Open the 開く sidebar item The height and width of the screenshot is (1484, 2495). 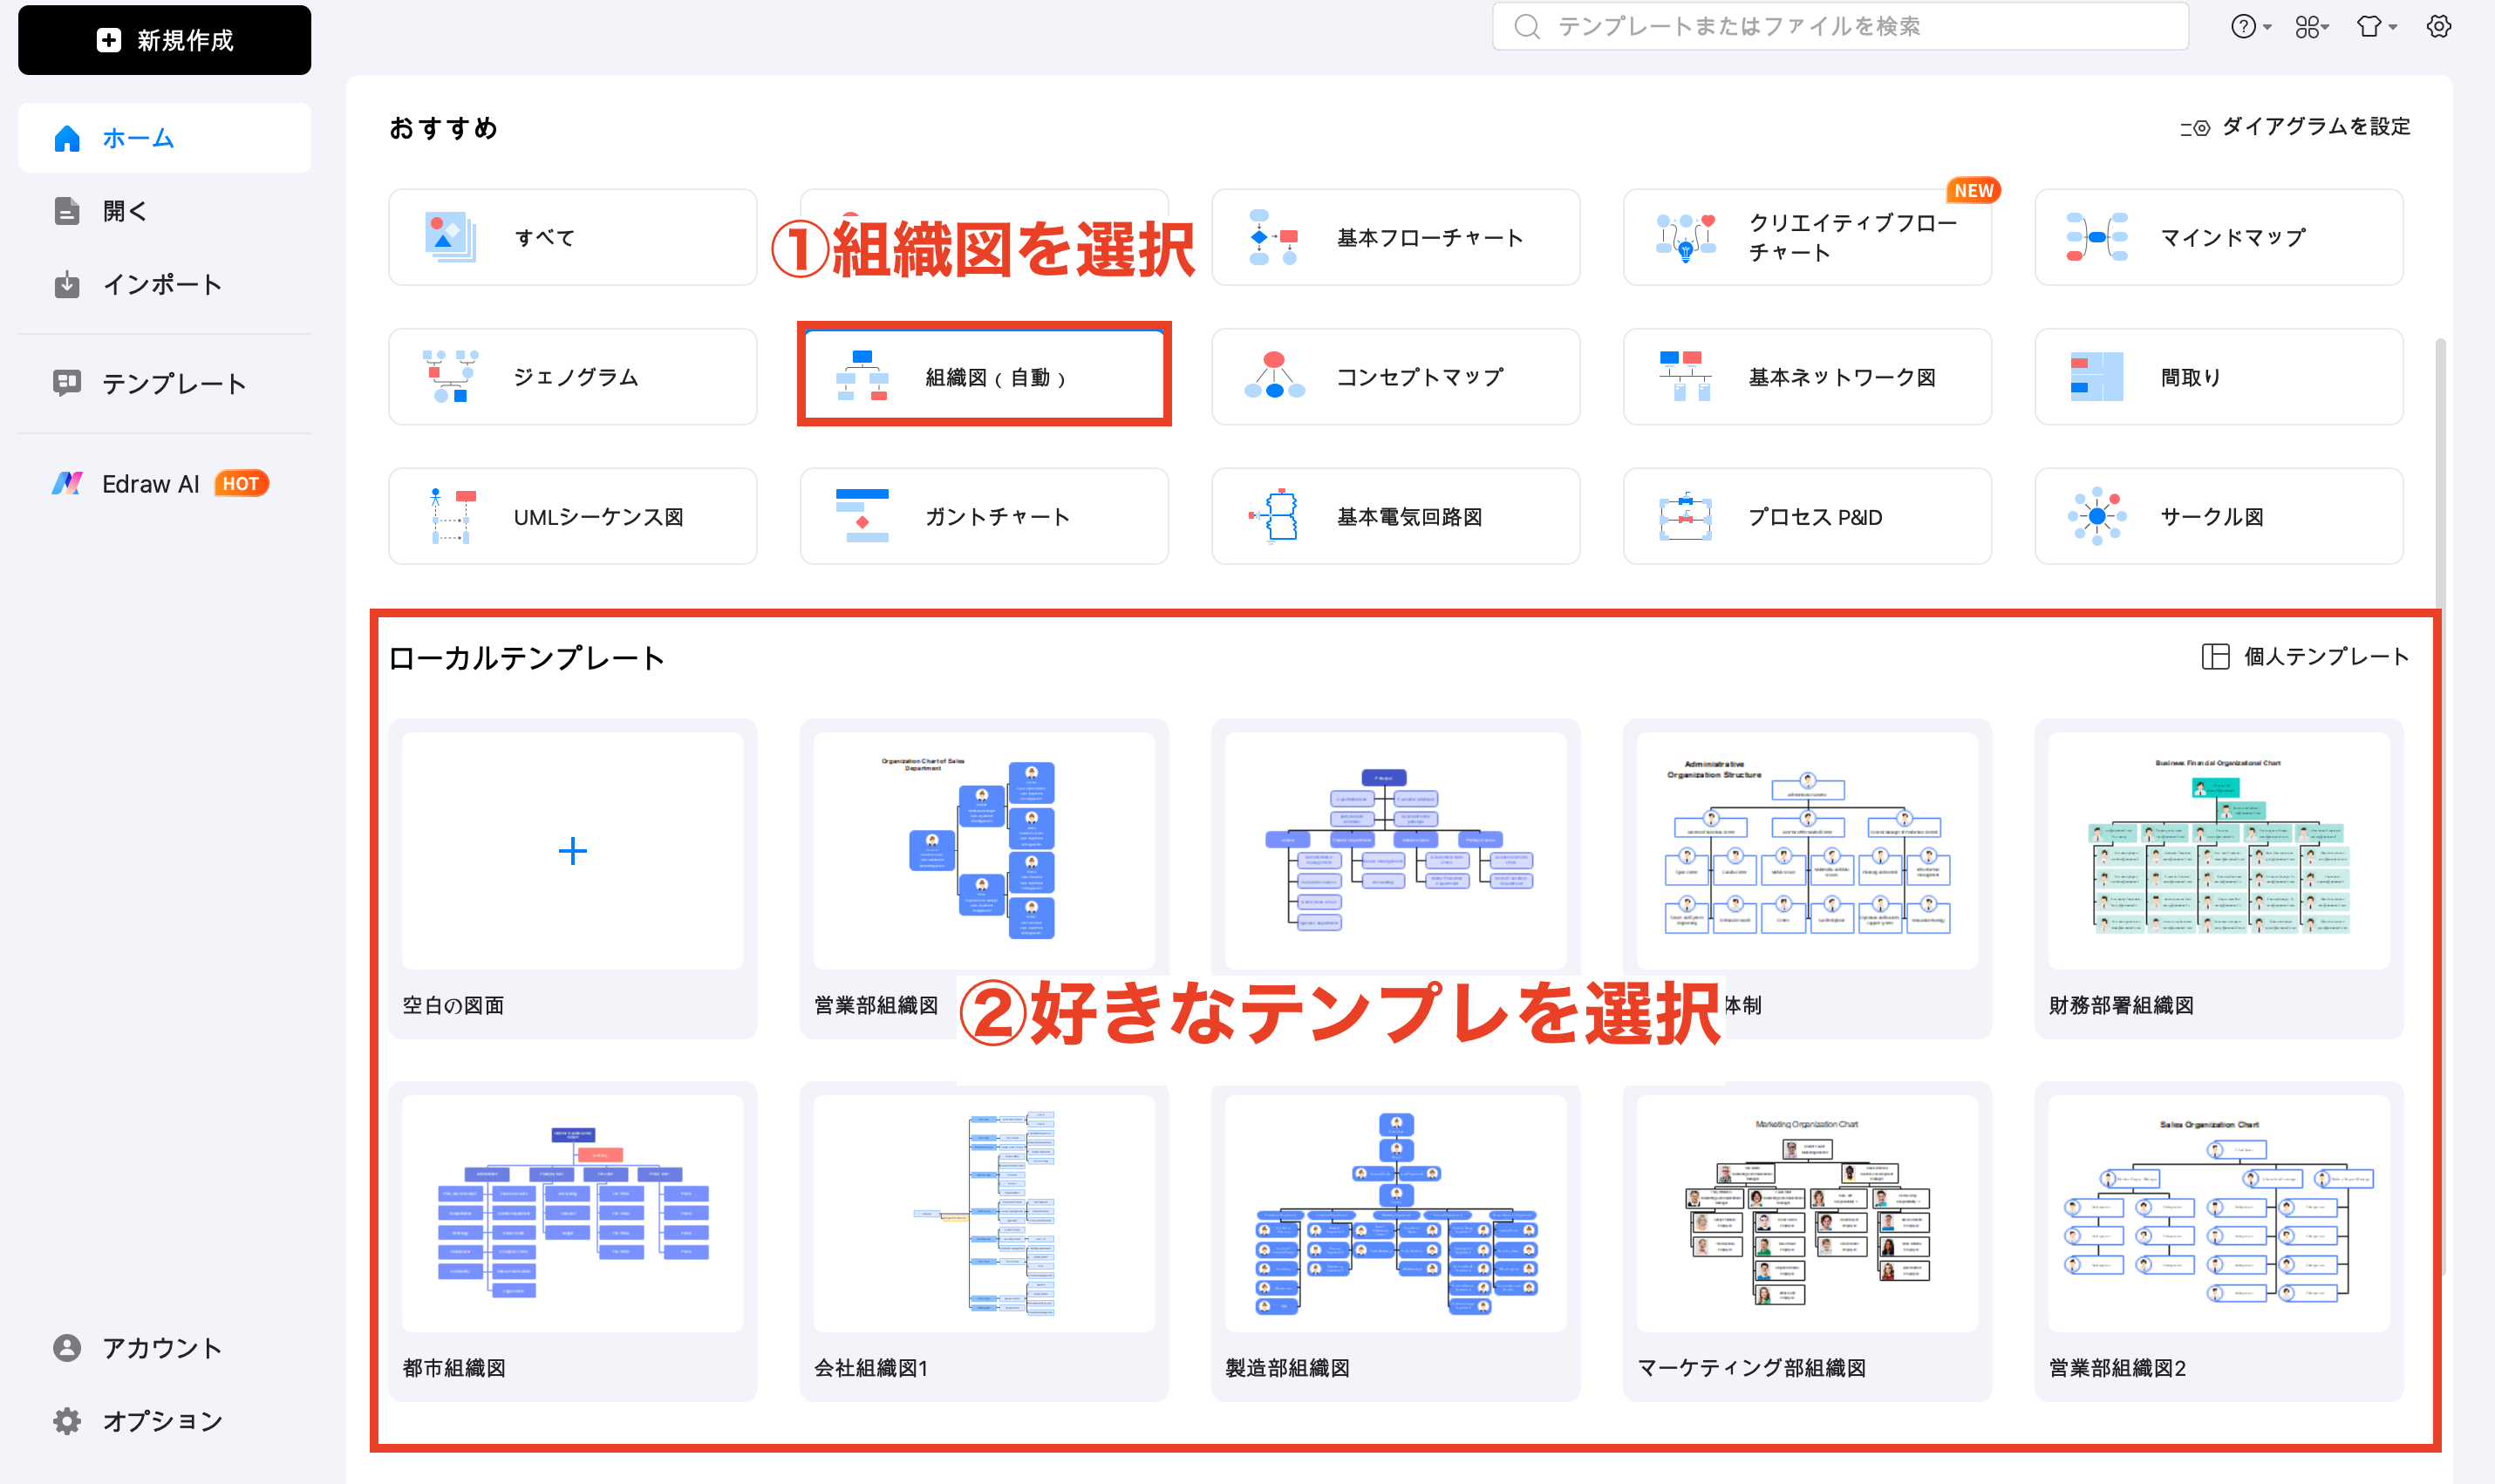(125, 211)
